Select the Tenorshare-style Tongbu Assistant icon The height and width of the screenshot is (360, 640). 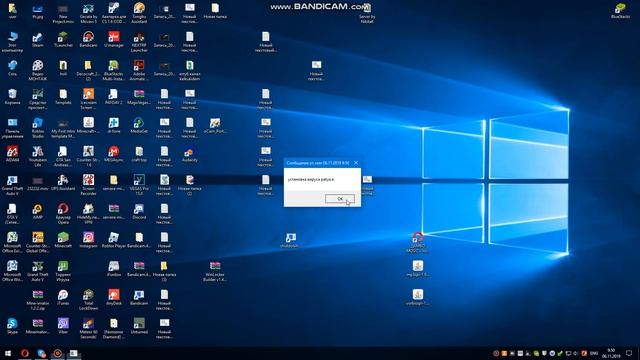(x=139, y=13)
